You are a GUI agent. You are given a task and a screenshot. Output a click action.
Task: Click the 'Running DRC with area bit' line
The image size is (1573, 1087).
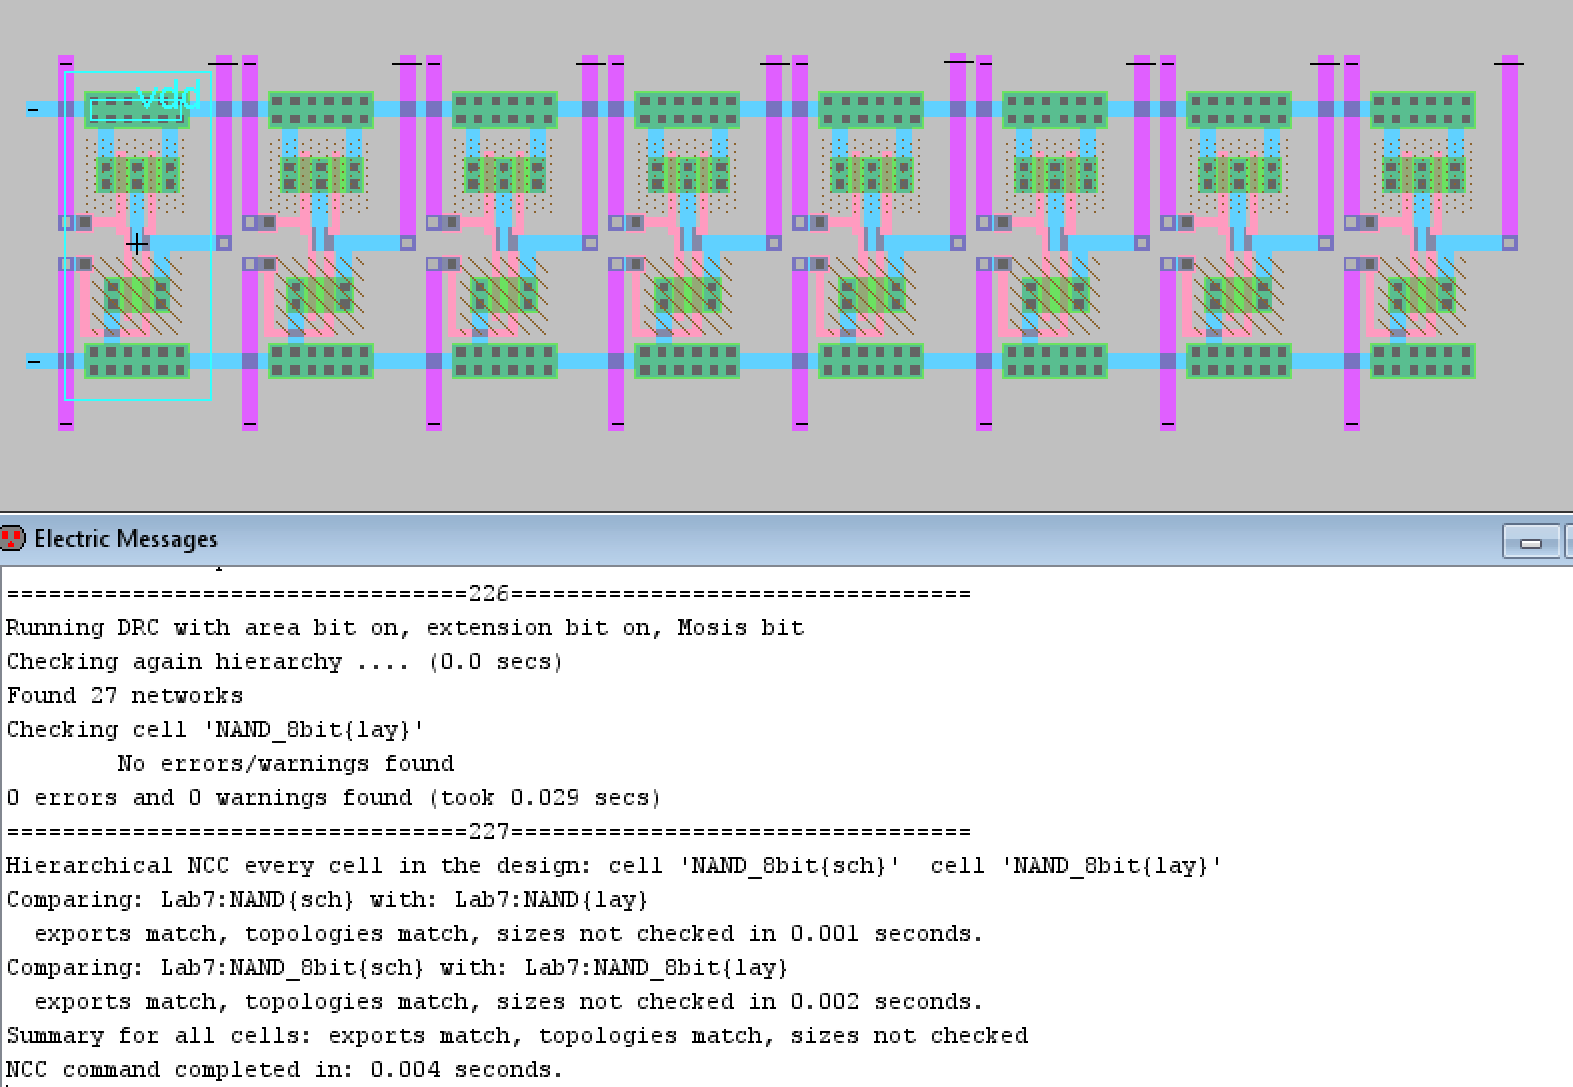point(405,627)
